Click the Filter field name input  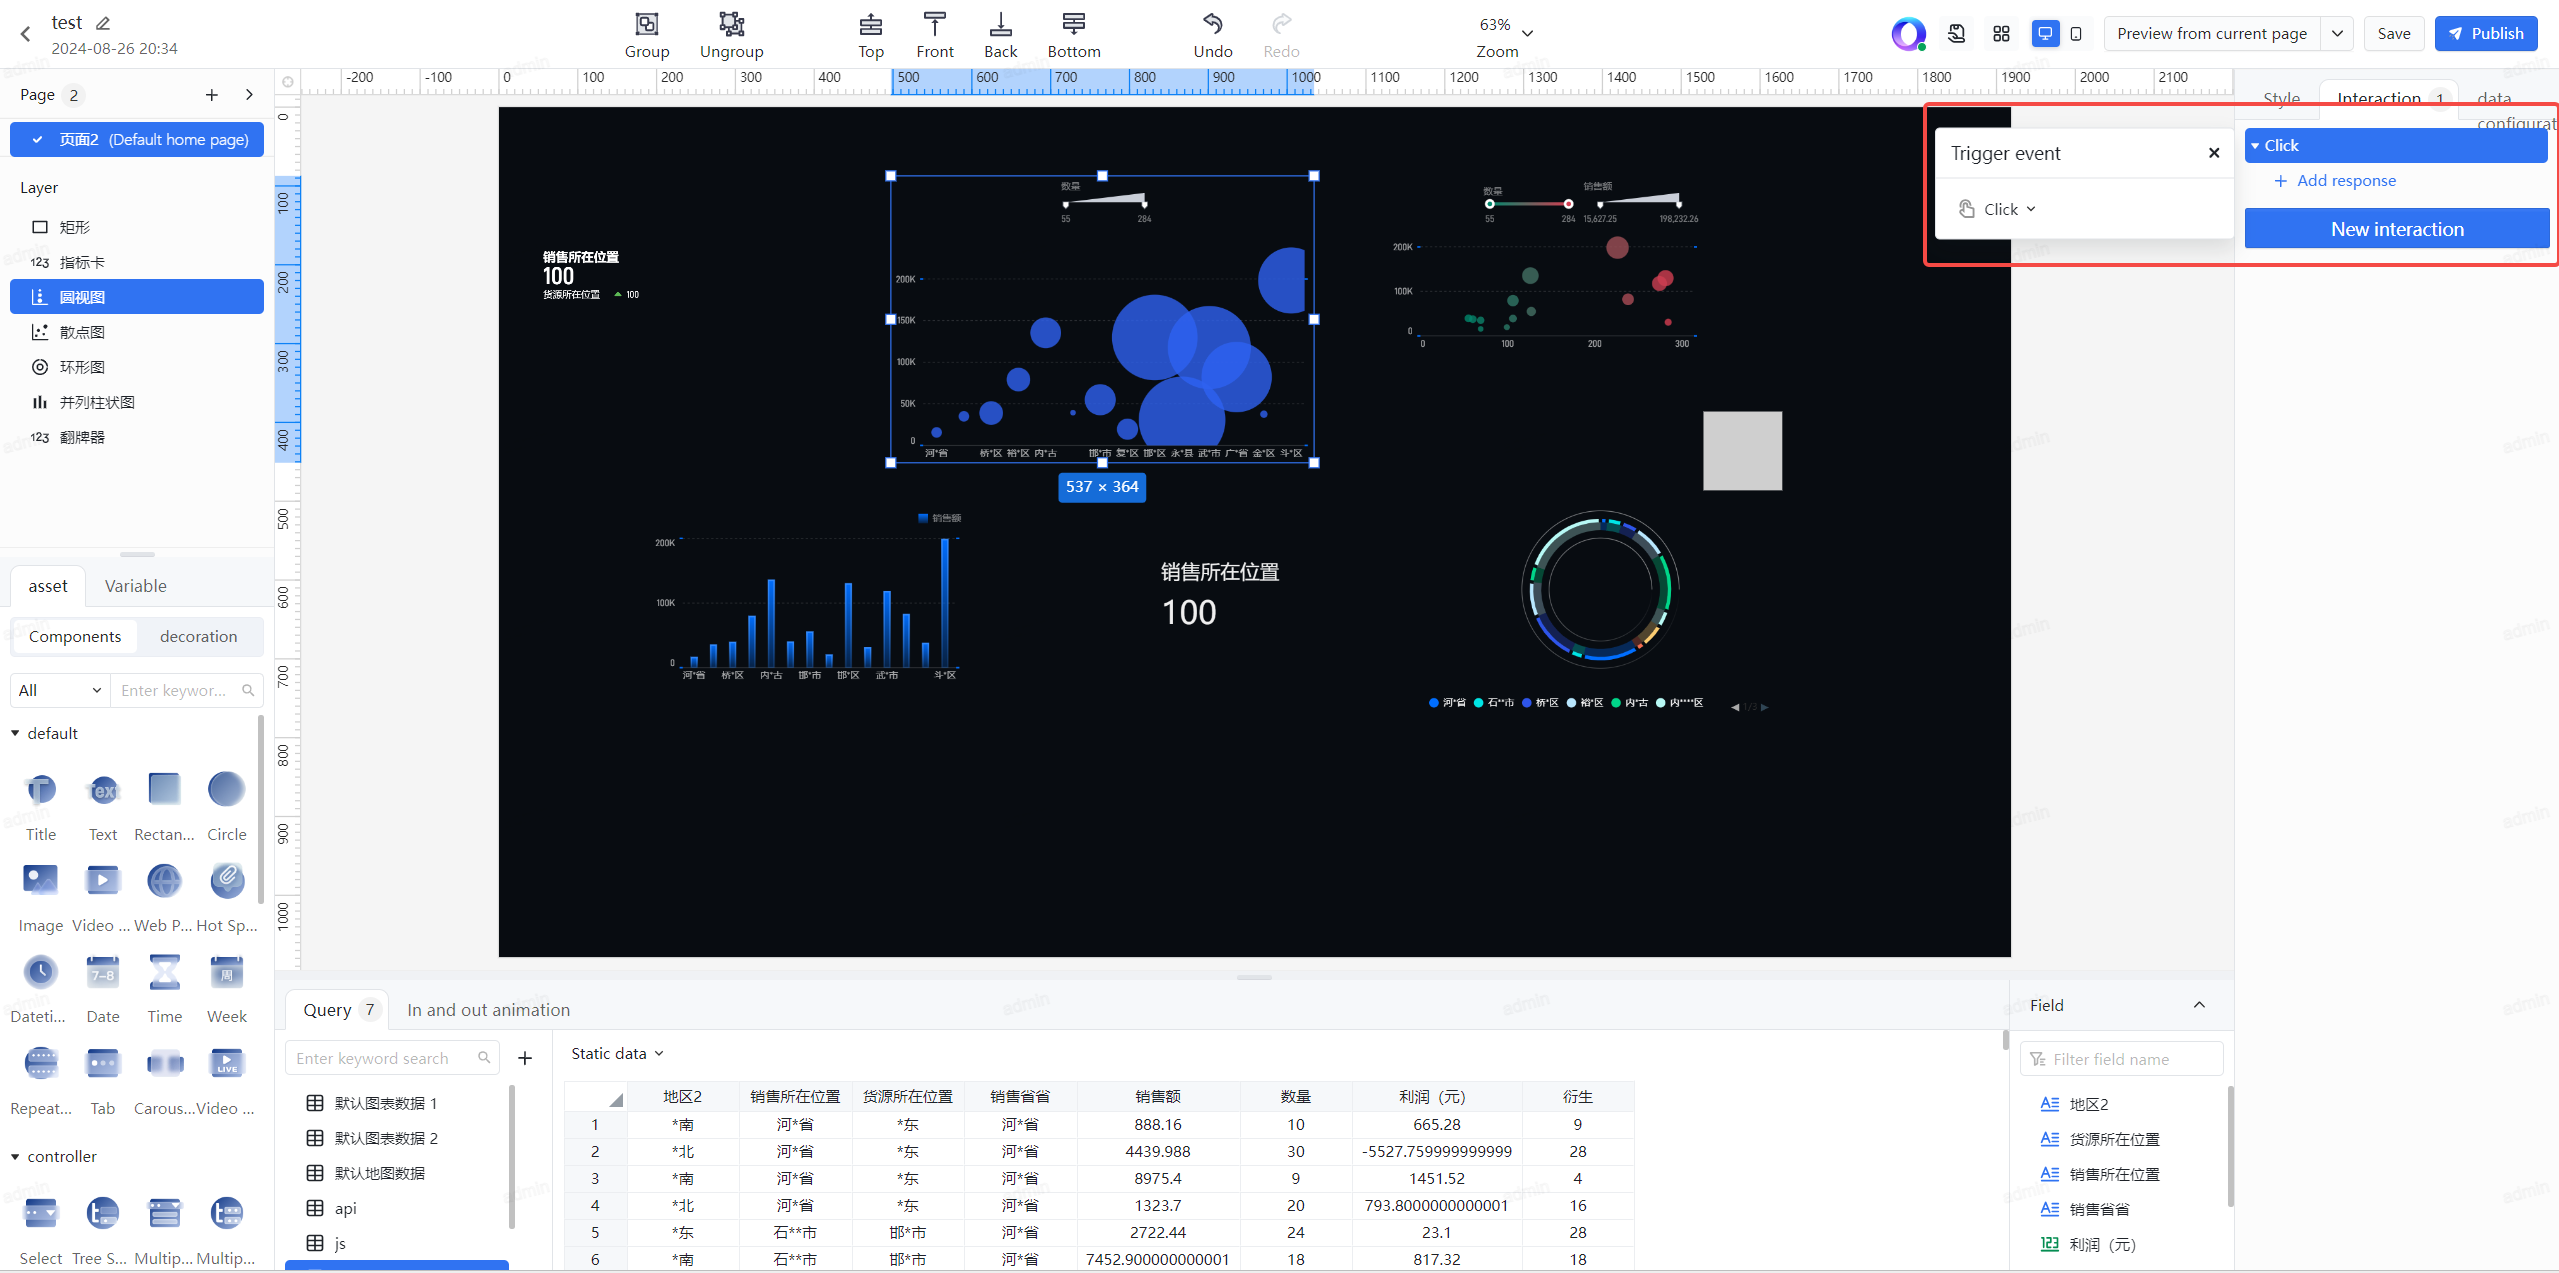pyautogui.click(x=2121, y=1059)
